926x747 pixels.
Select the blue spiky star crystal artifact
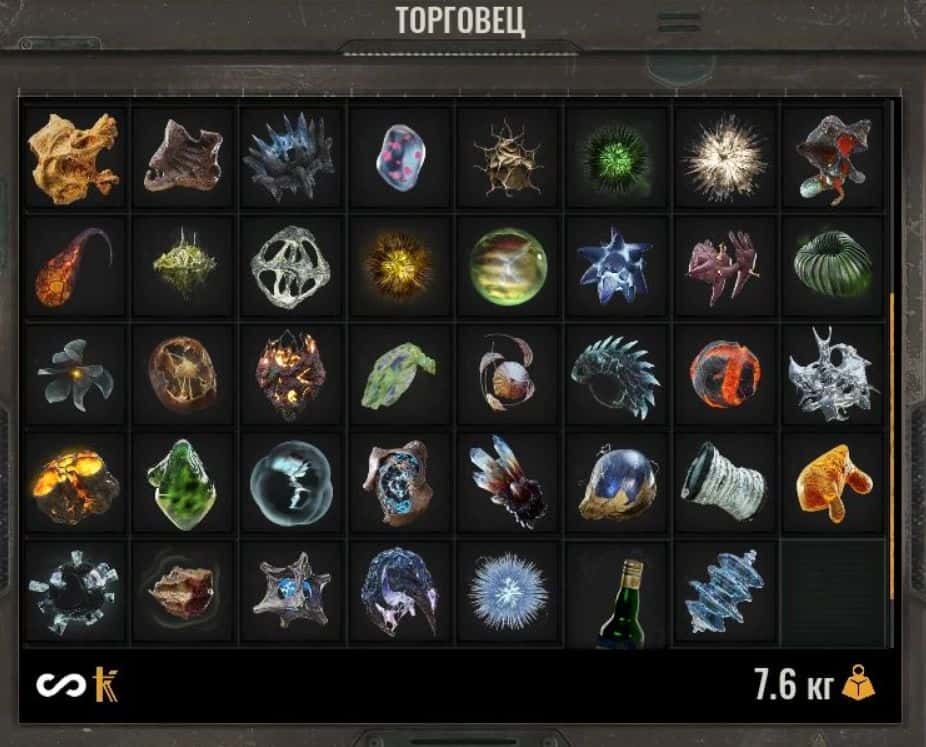coord(614,266)
